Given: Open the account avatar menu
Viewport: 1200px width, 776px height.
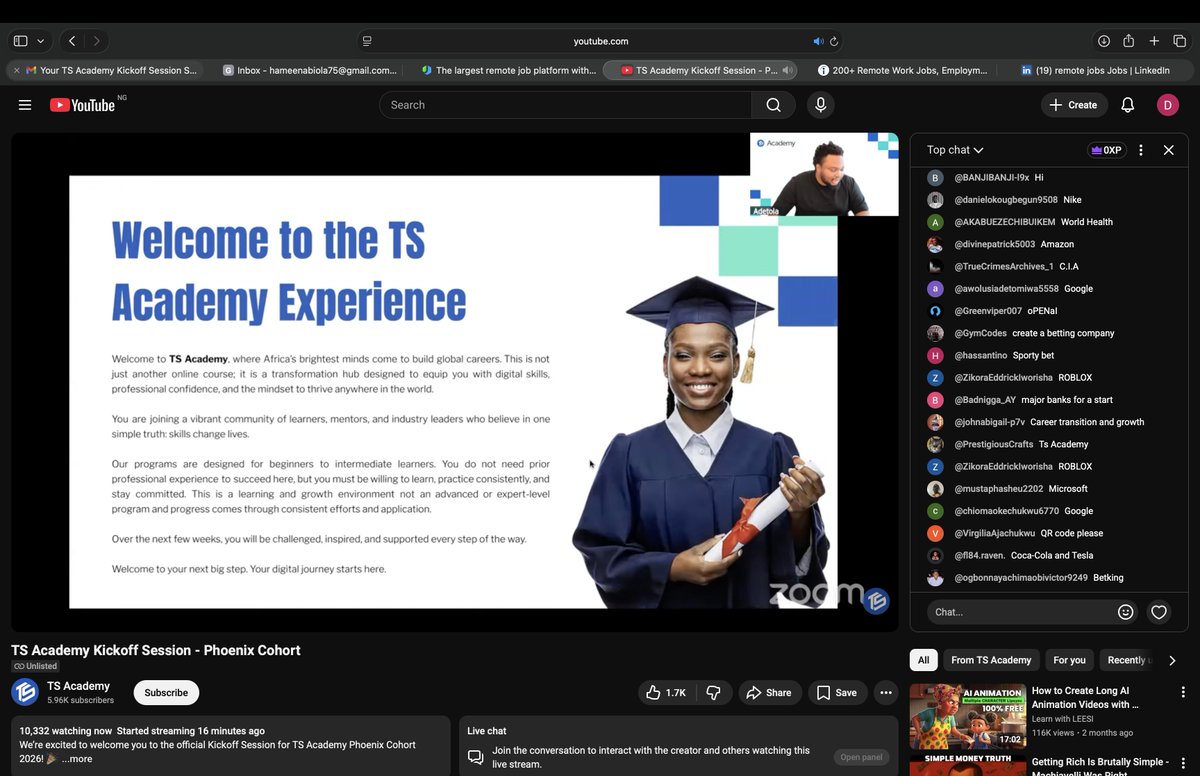Looking at the screenshot, I should point(1168,105).
